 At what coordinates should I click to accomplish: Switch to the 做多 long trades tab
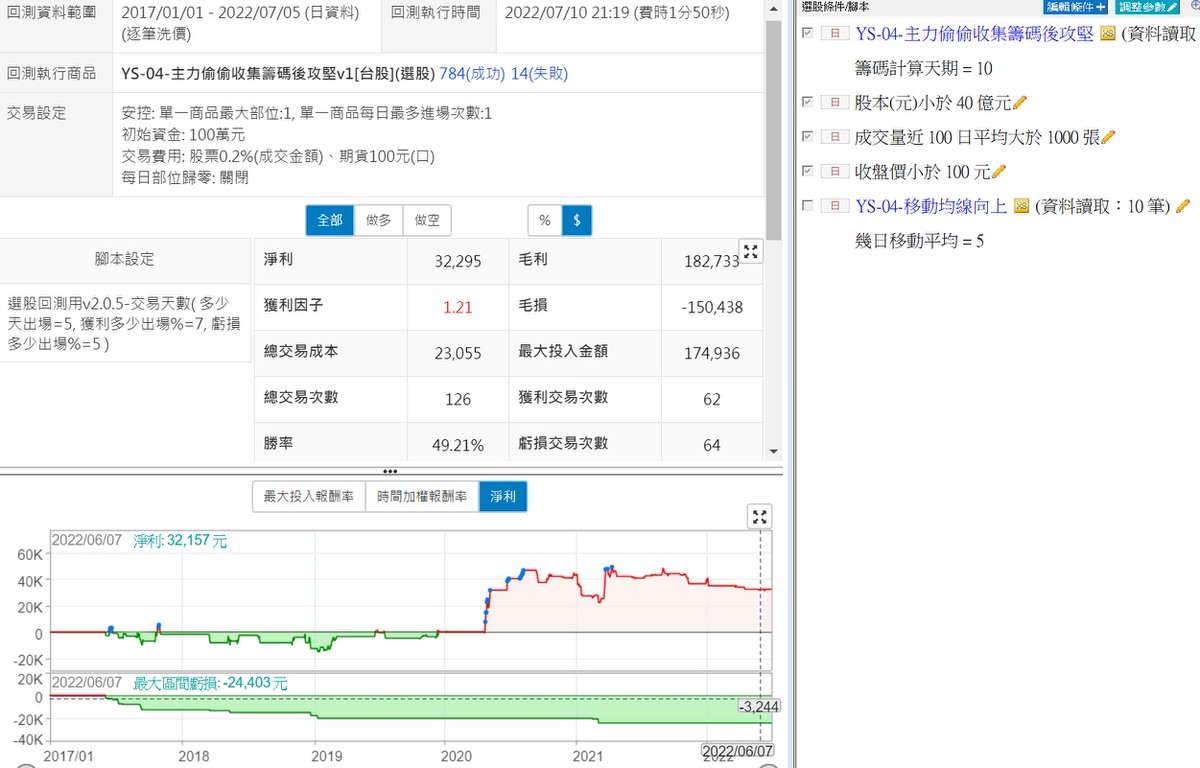click(x=378, y=220)
